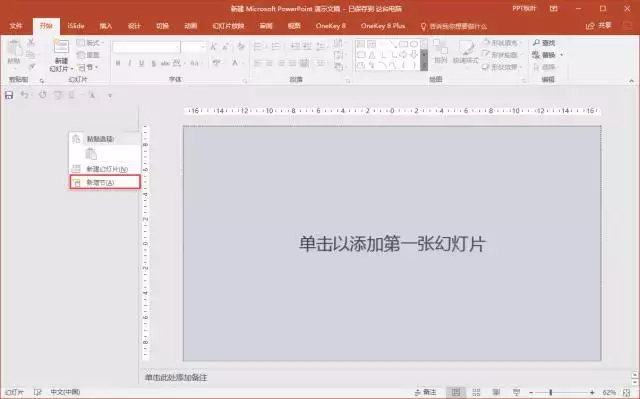The image size is (640, 399).
Task: Switch to the Insert (插入) tab
Action: [x=106, y=26]
